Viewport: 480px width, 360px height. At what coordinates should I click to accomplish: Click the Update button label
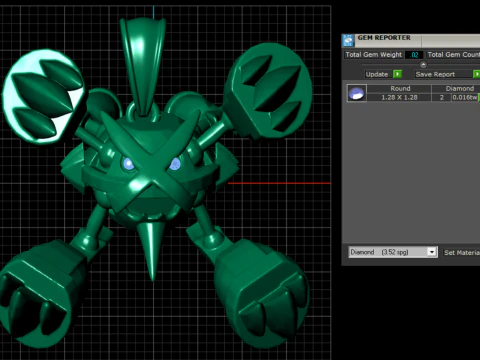point(377,74)
